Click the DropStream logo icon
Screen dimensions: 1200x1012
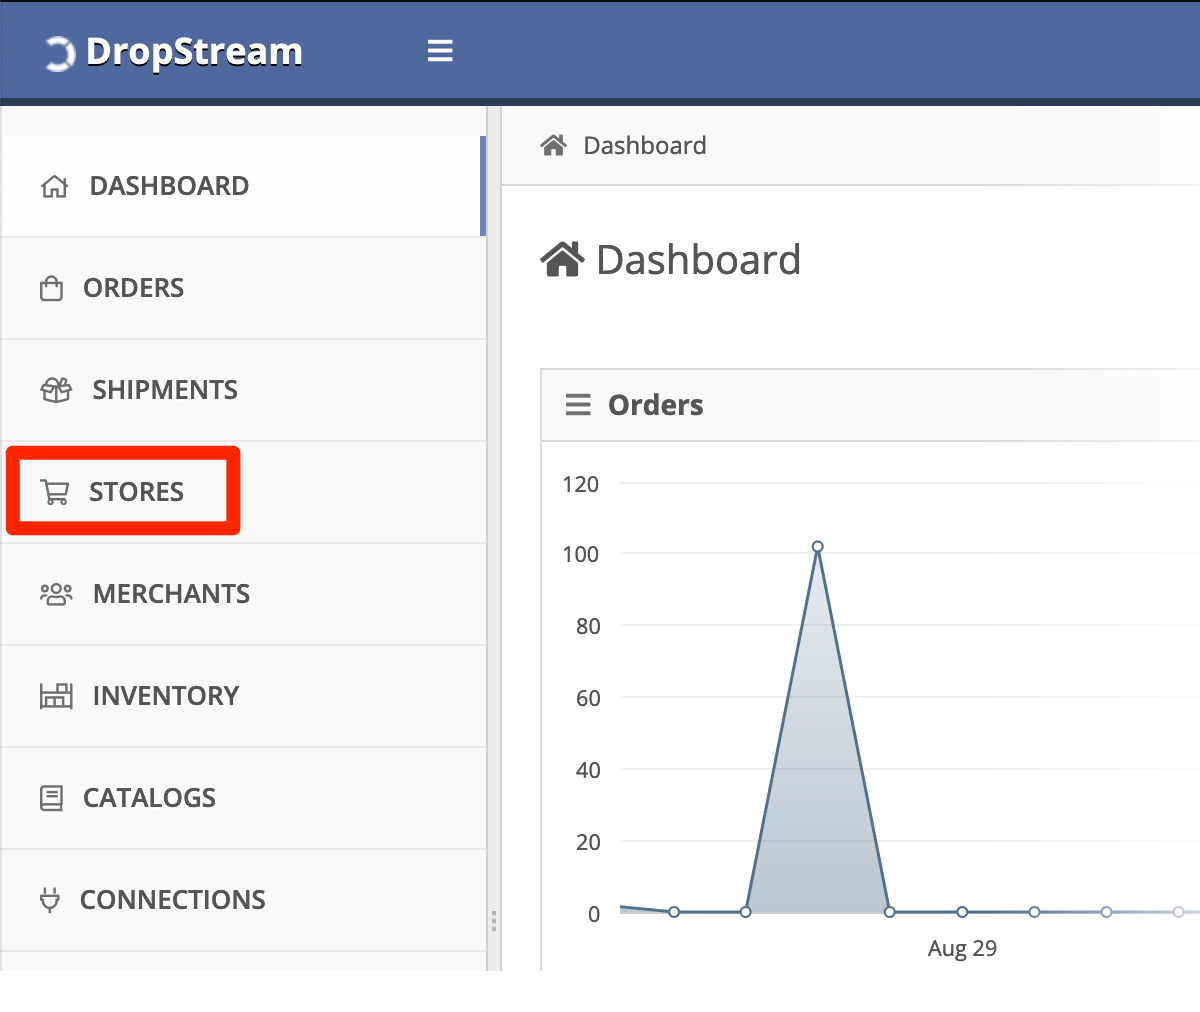59,53
